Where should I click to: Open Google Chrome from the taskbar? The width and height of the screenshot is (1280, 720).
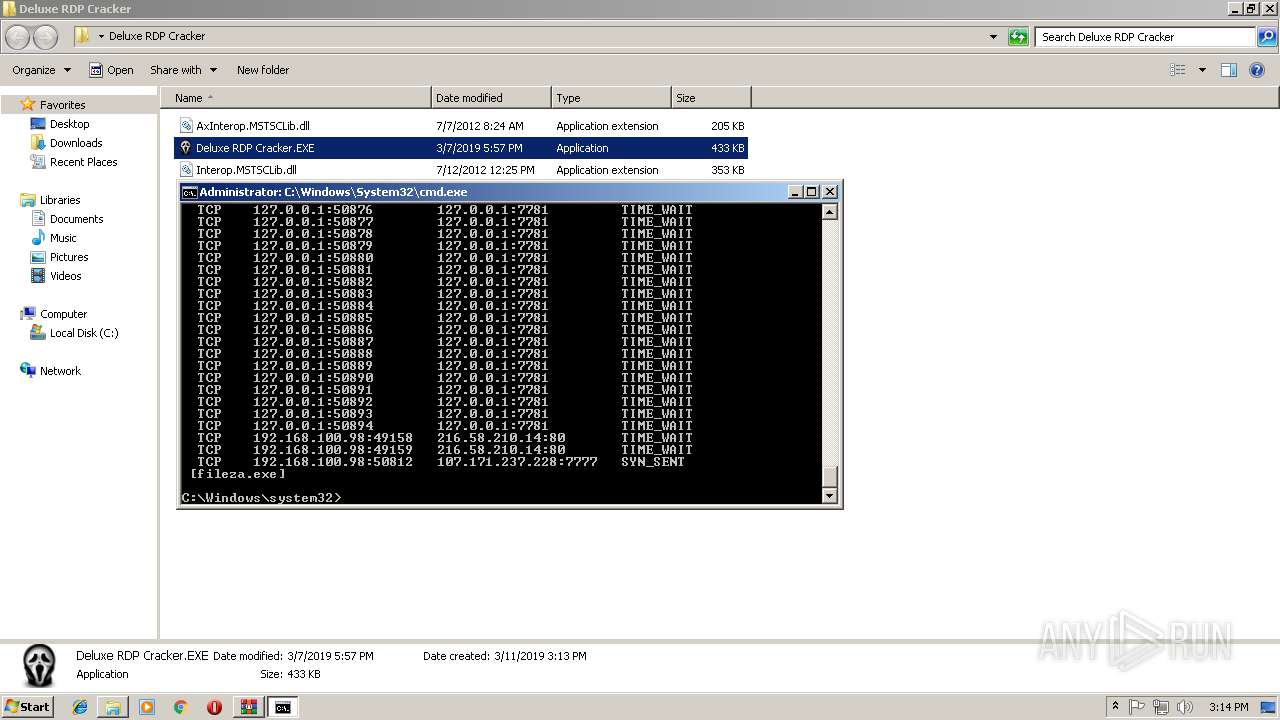point(181,707)
